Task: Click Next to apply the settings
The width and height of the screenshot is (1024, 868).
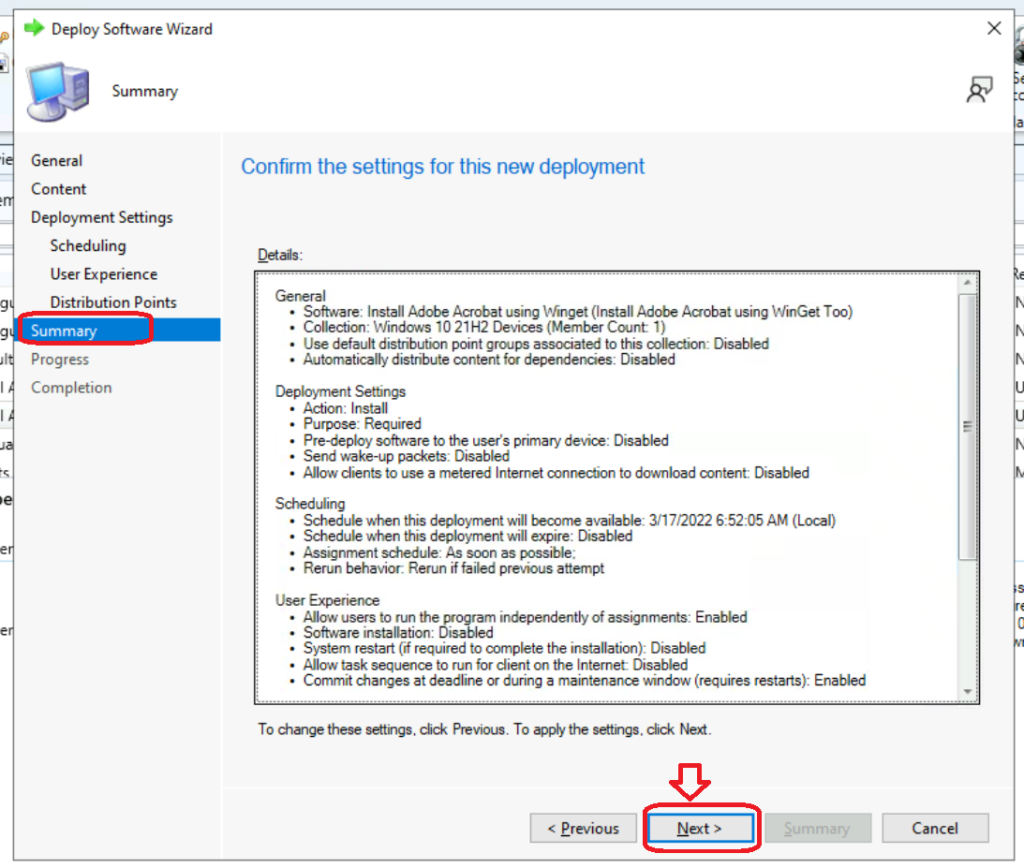Action: (700, 828)
